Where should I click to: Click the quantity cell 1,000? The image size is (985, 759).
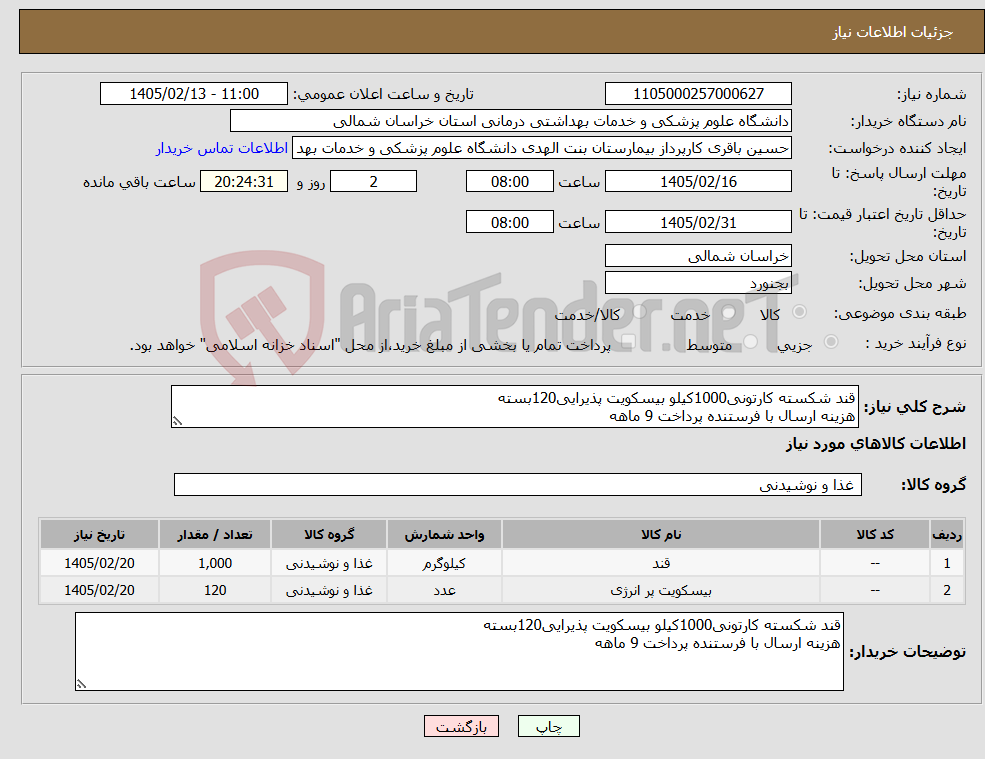(x=215, y=563)
